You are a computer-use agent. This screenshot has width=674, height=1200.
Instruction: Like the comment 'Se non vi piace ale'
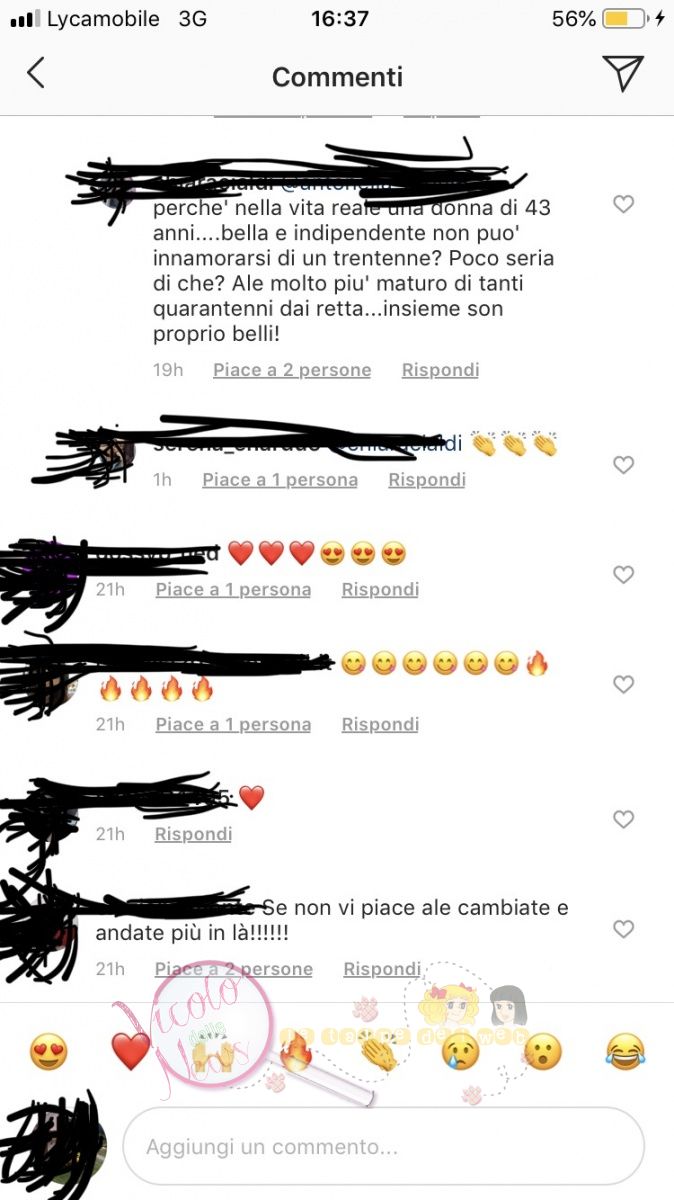(623, 930)
